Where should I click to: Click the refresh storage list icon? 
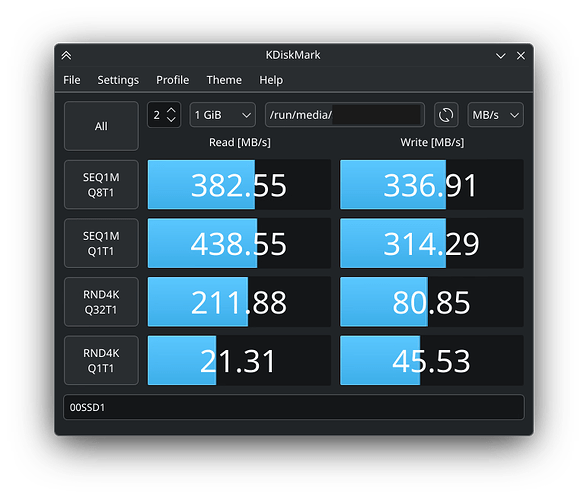tap(446, 115)
